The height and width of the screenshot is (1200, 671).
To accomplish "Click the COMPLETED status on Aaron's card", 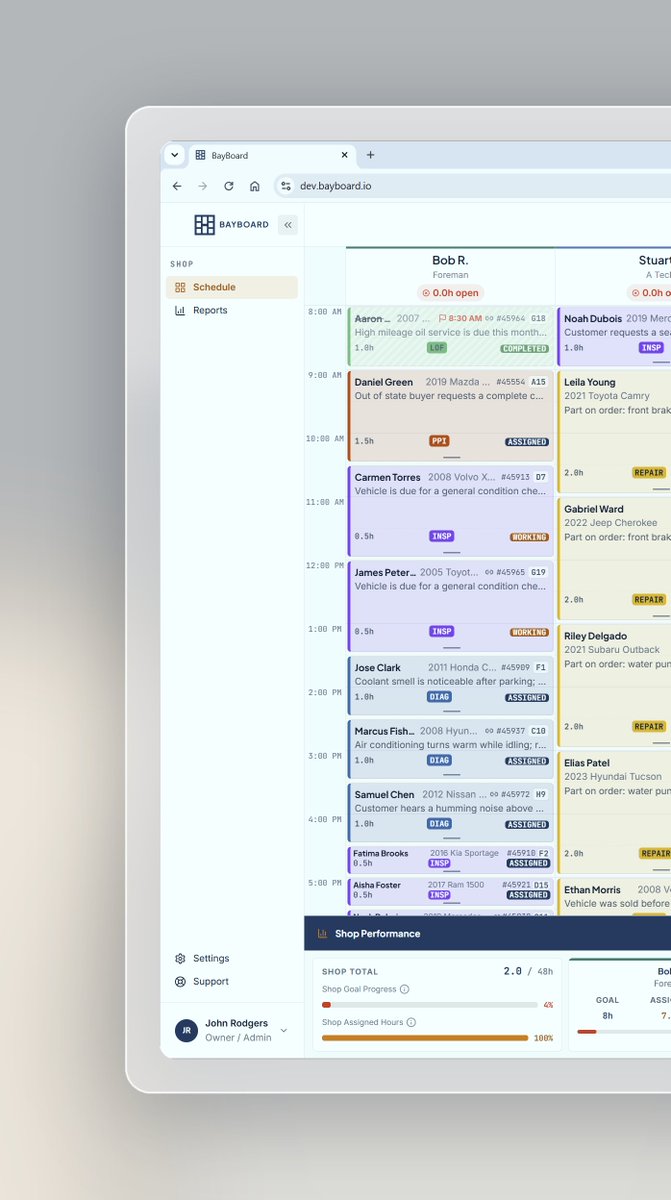I will pyautogui.click(x=525, y=348).
